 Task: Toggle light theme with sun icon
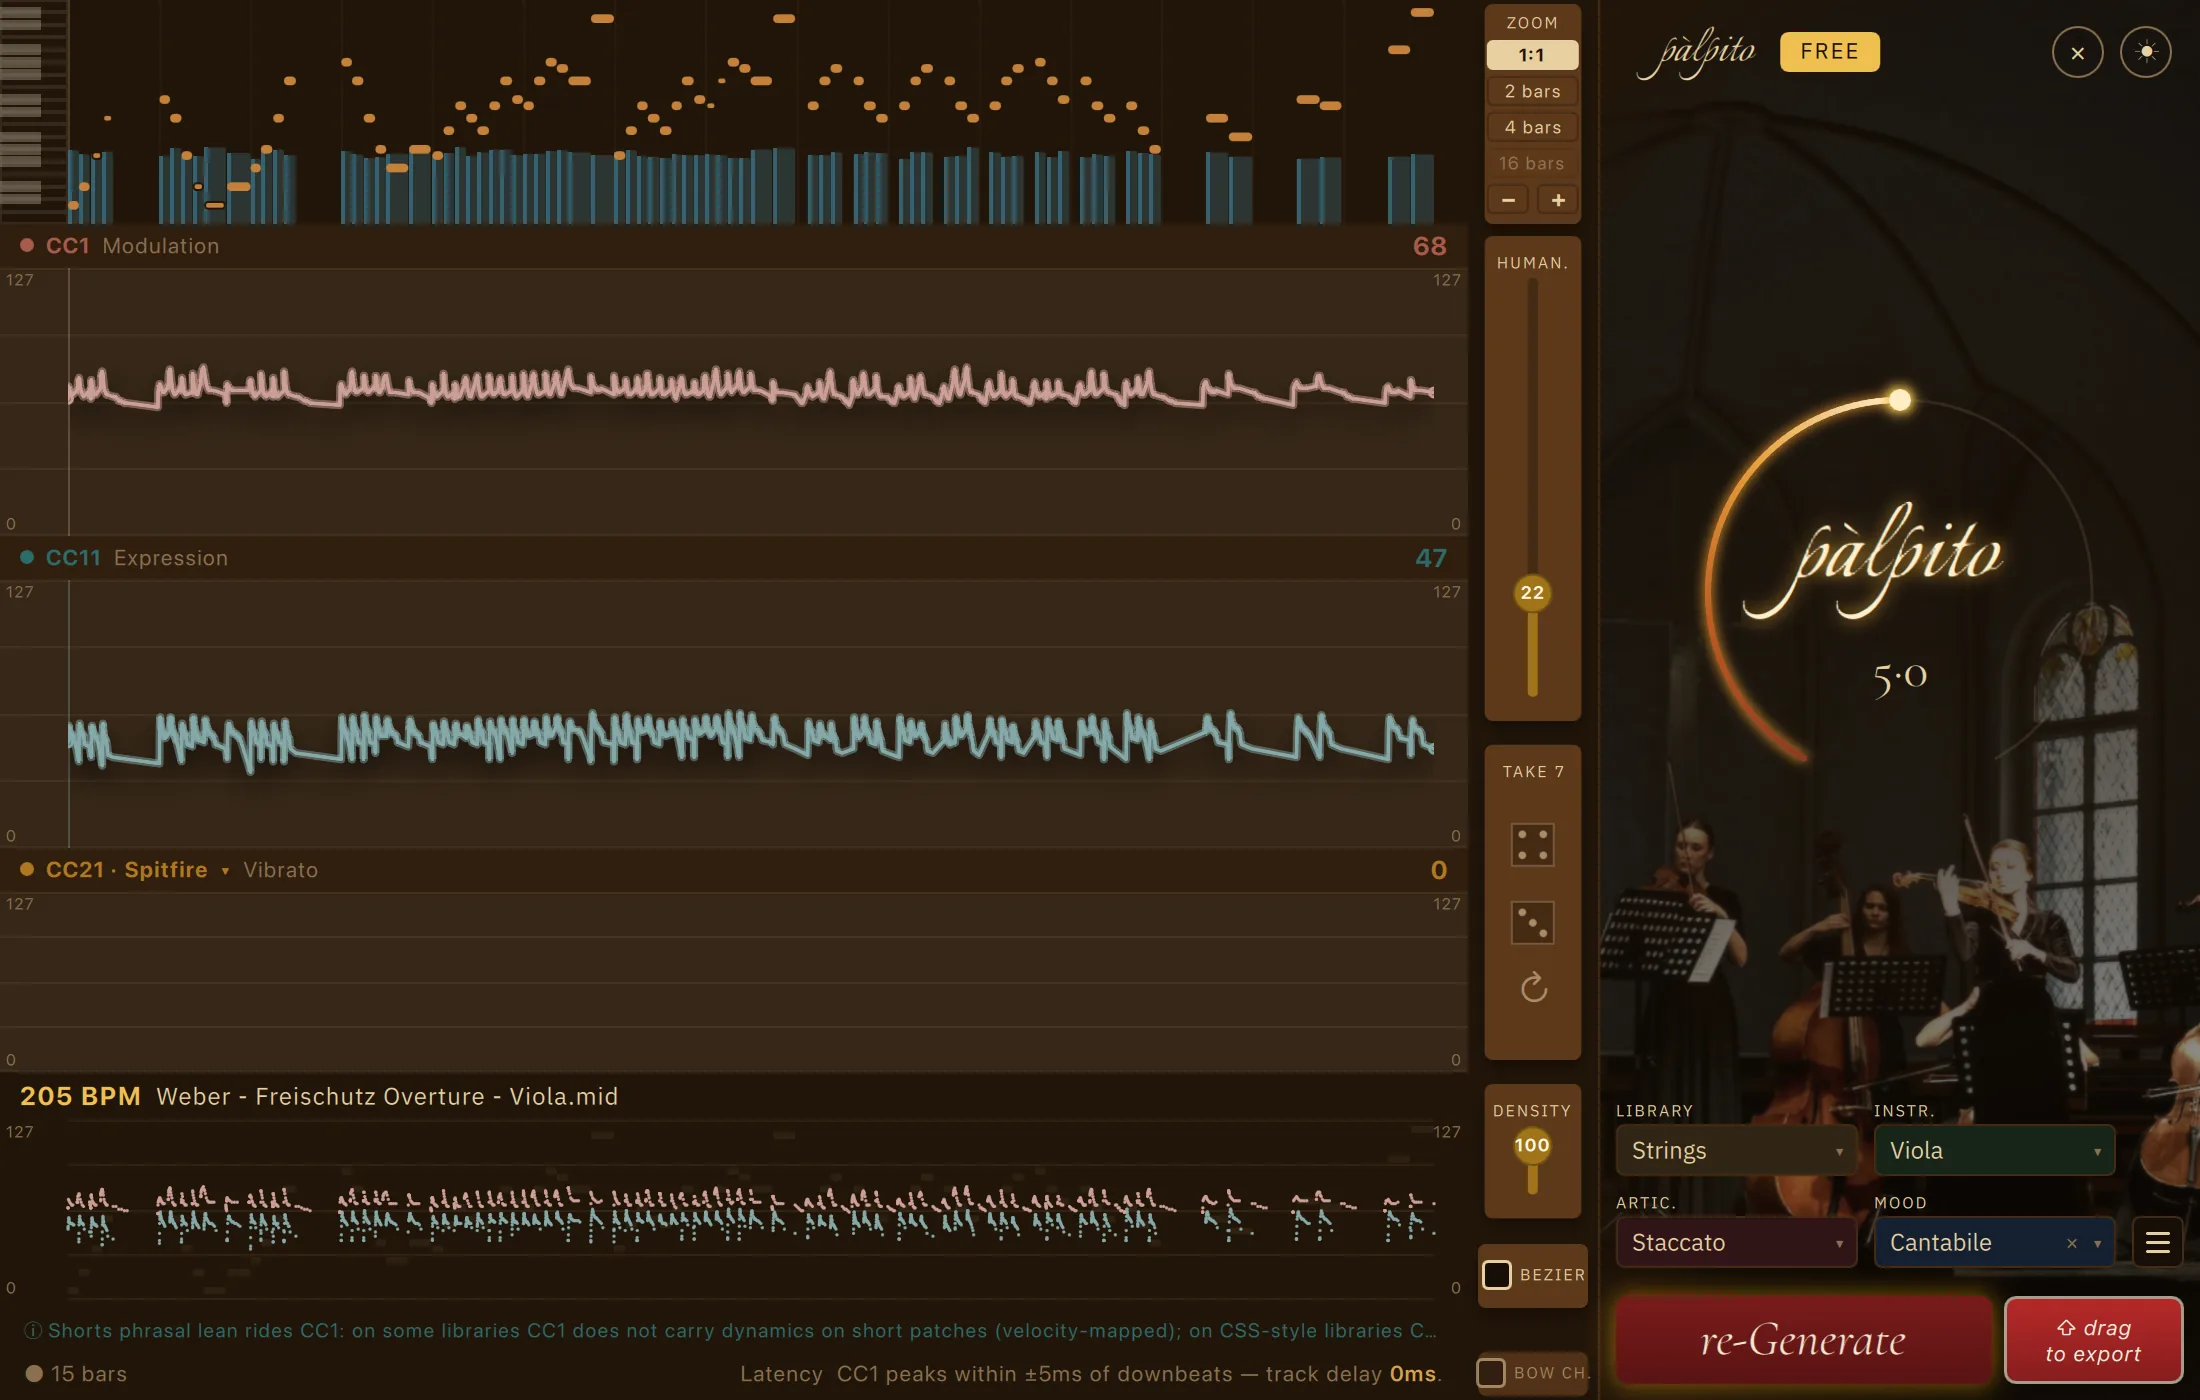2145,52
